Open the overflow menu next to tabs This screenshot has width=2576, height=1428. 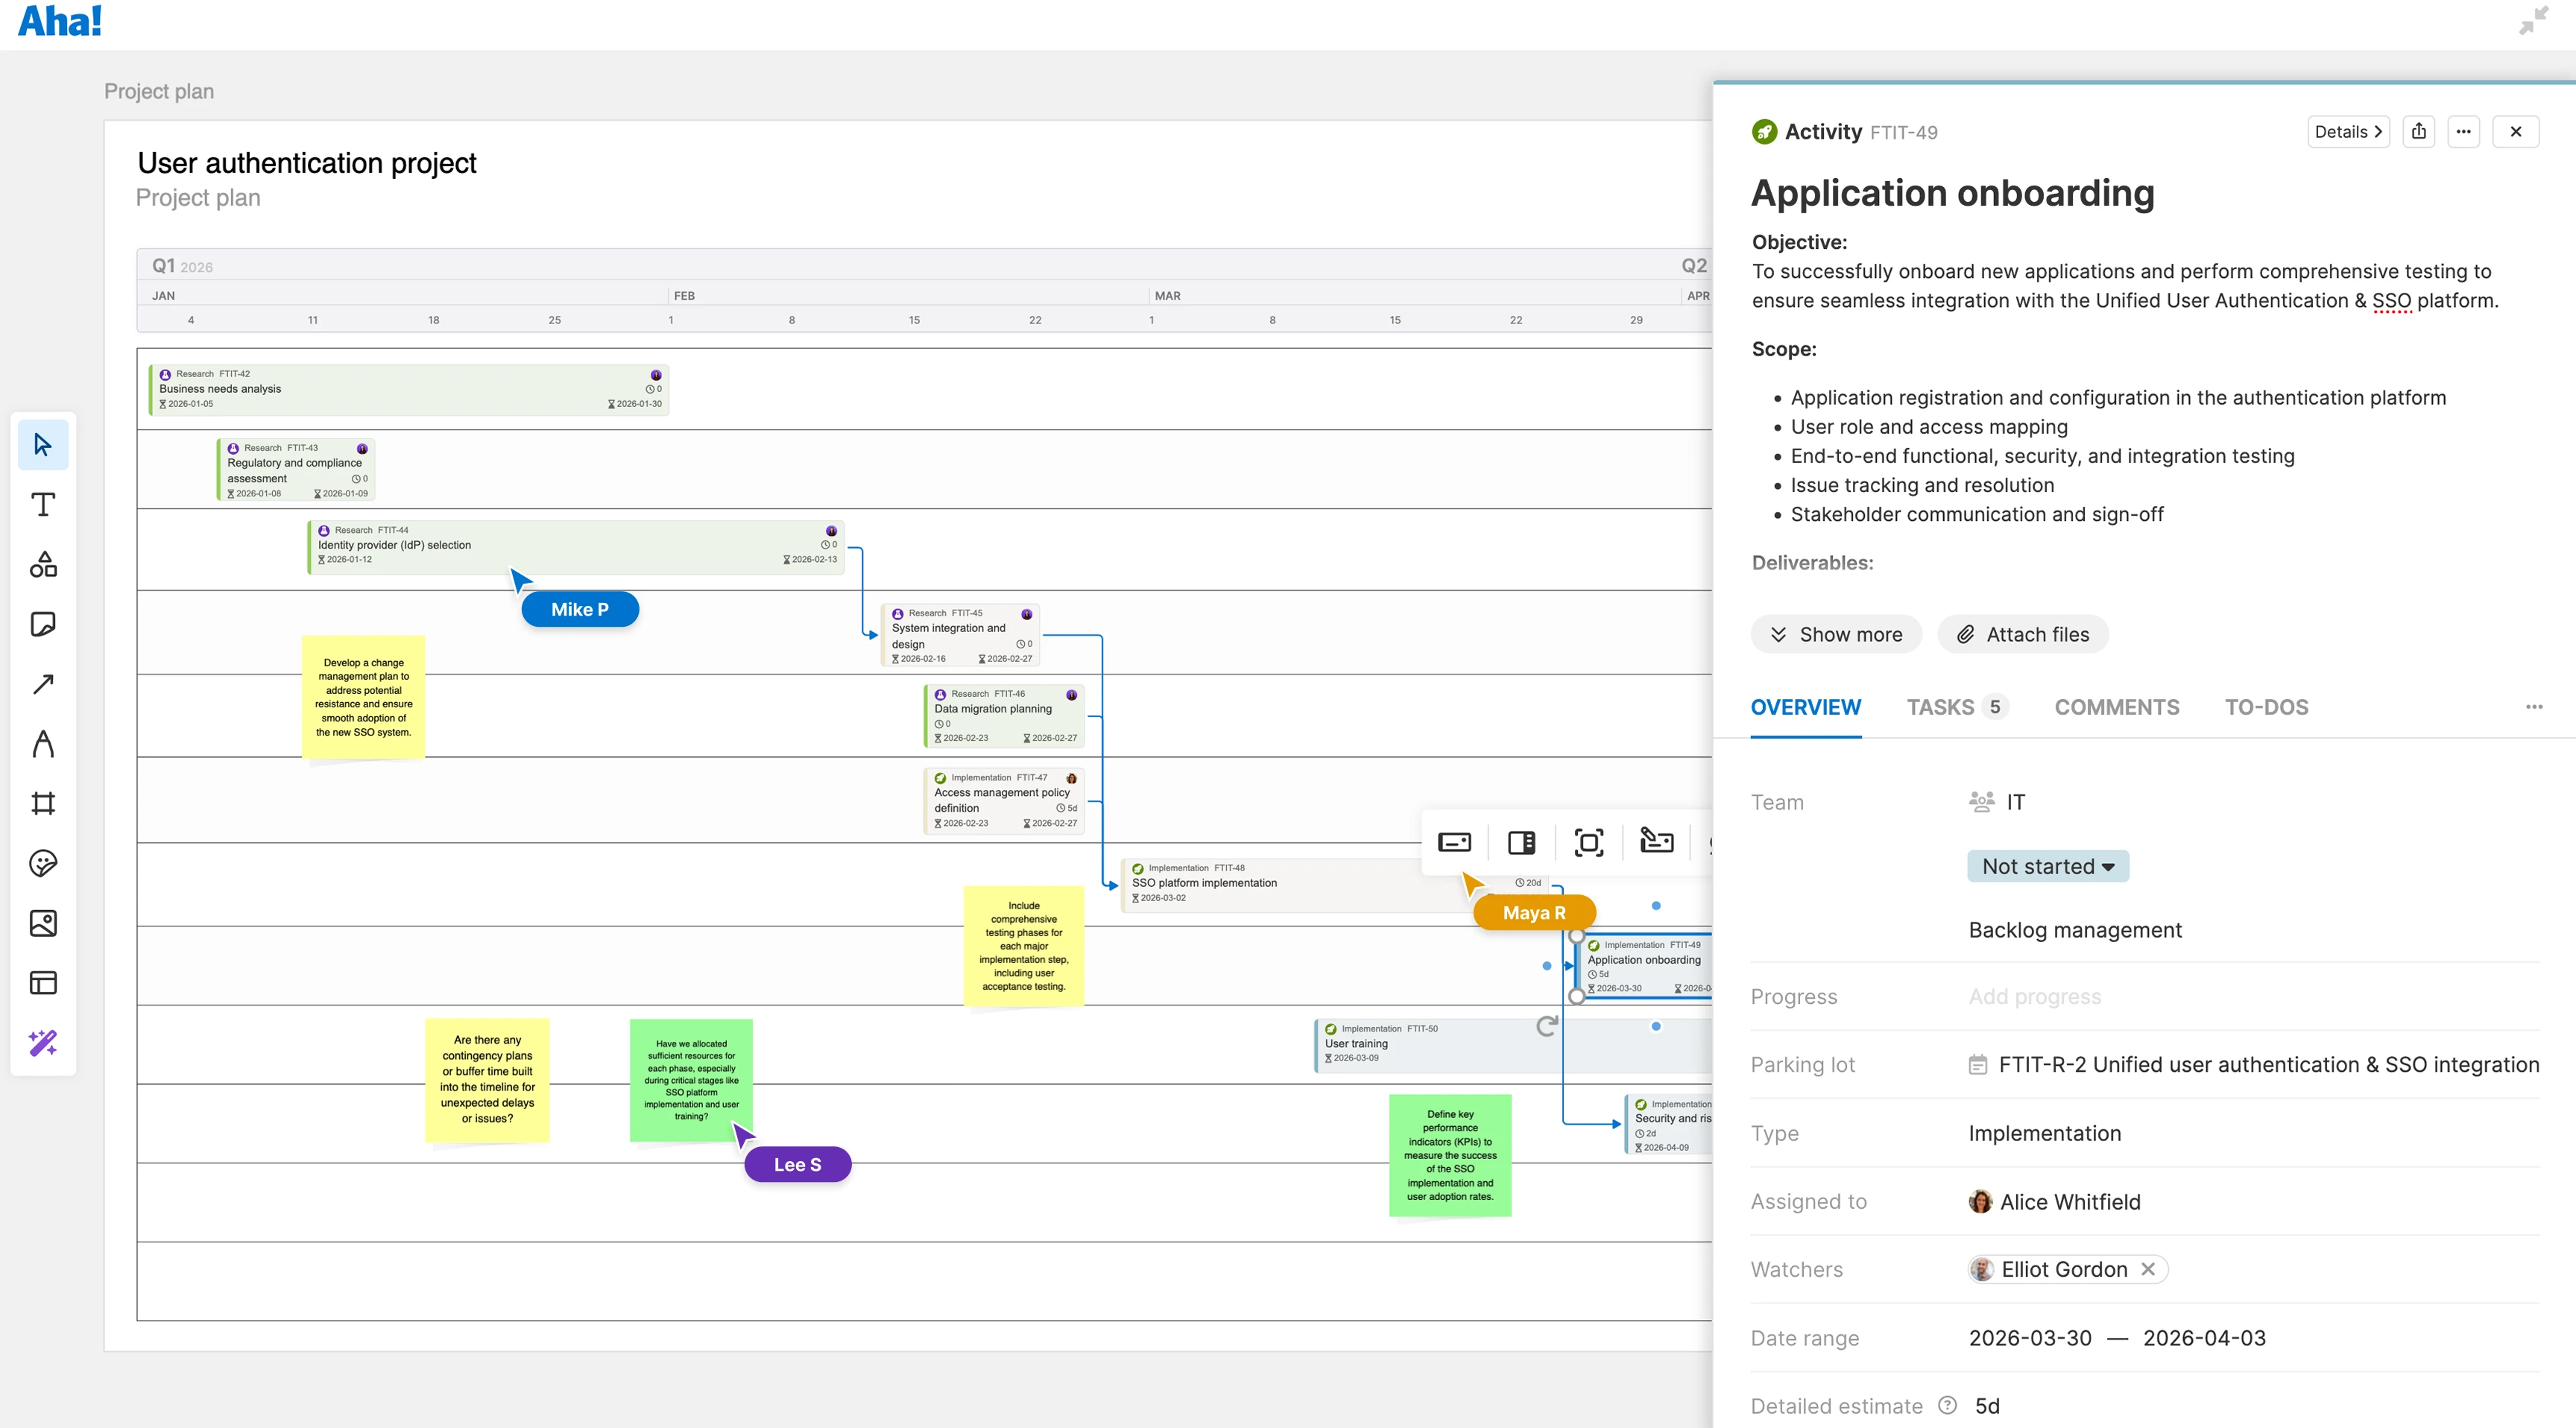2534,707
